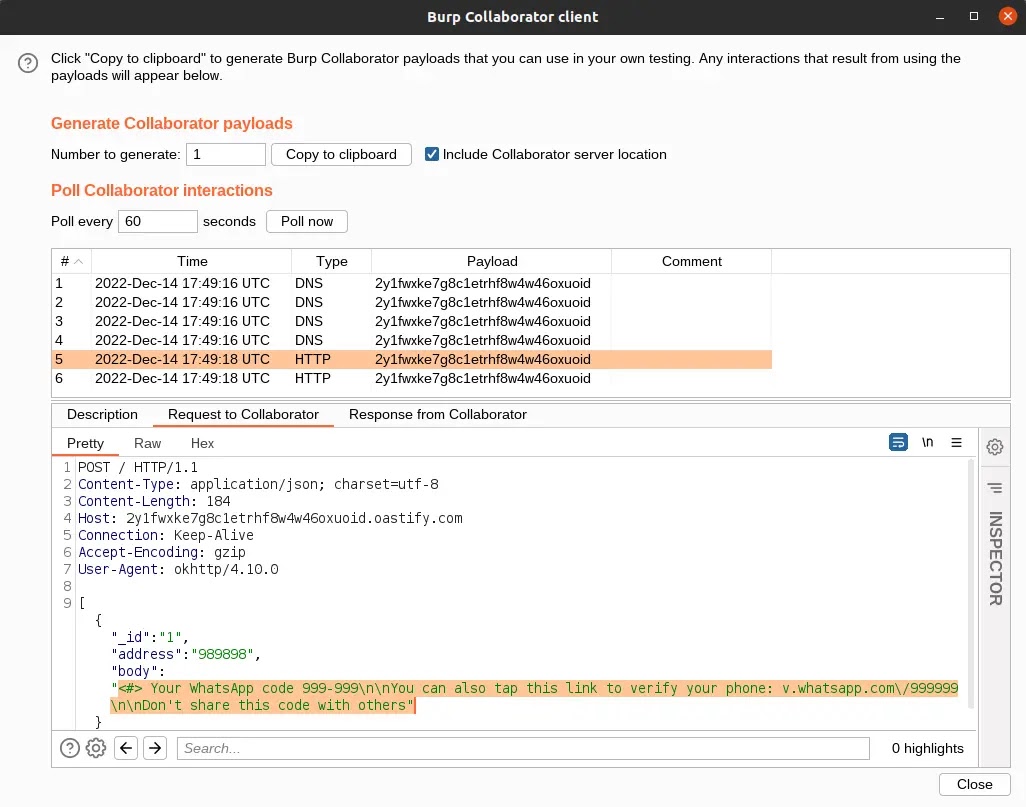Click the request editor vertical scrollbar
The height and width of the screenshot is (807, 1026).
click(x=970, y=584)
